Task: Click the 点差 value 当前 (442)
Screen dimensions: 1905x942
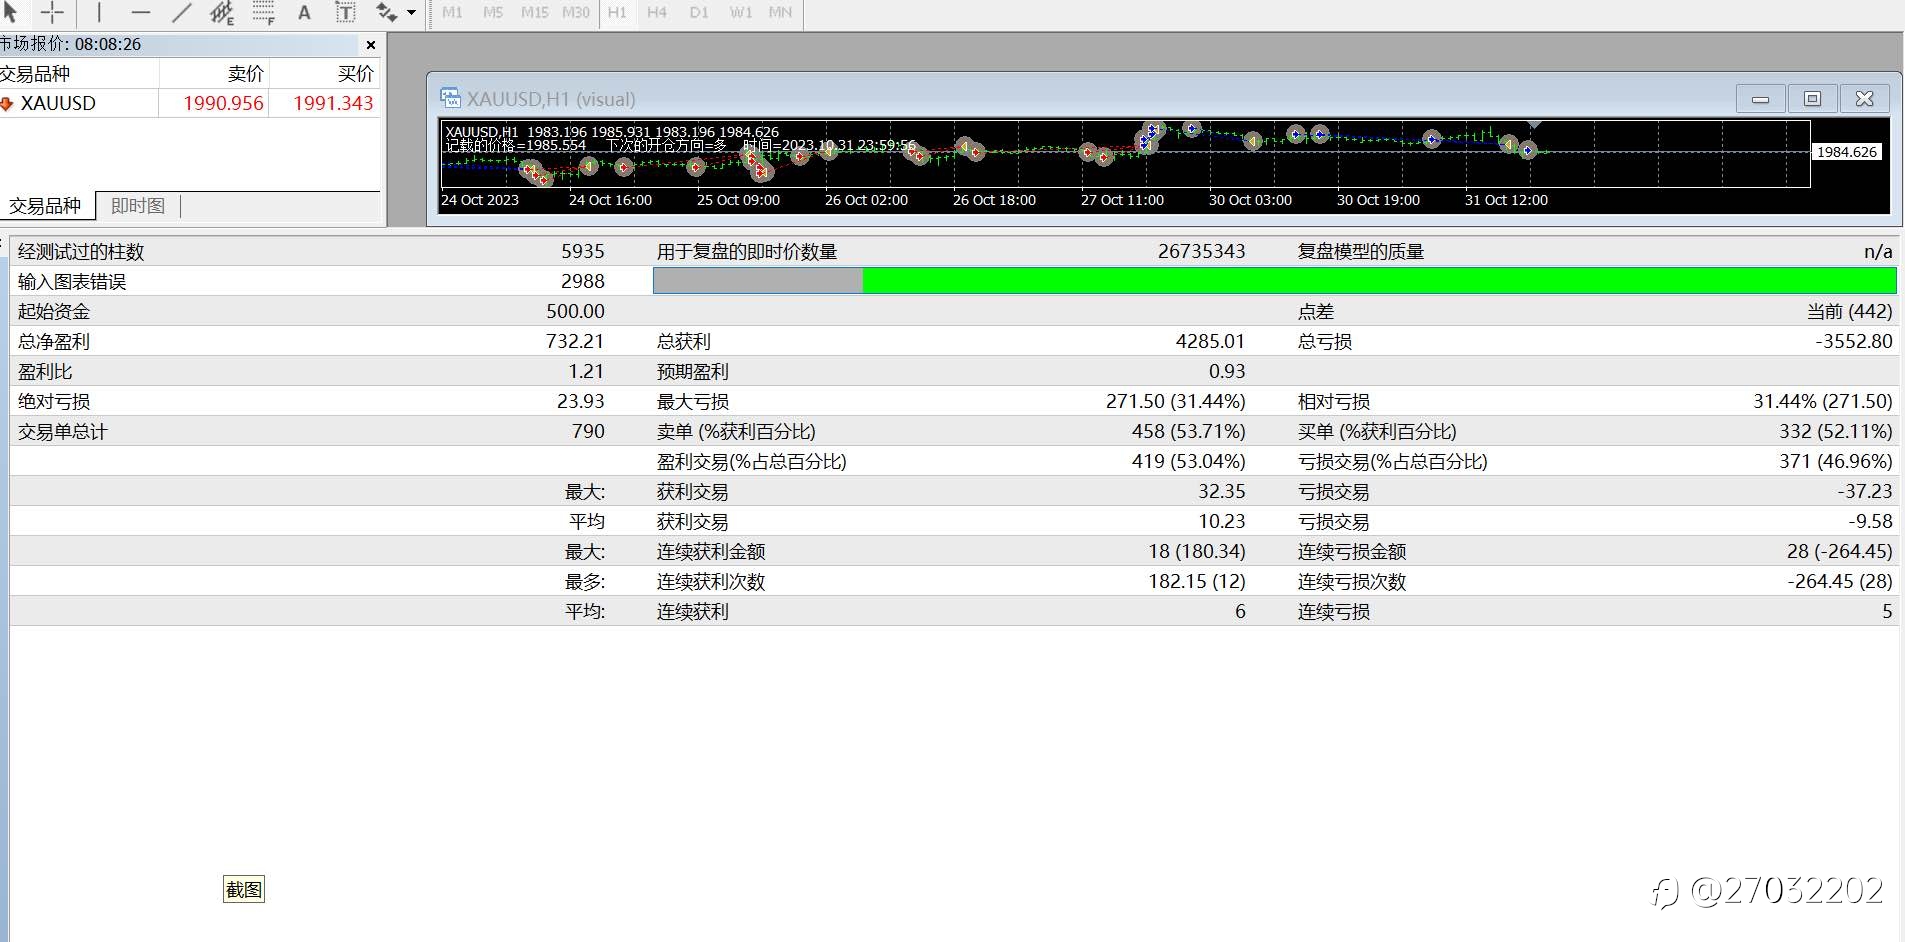Action: point(1850,311)
